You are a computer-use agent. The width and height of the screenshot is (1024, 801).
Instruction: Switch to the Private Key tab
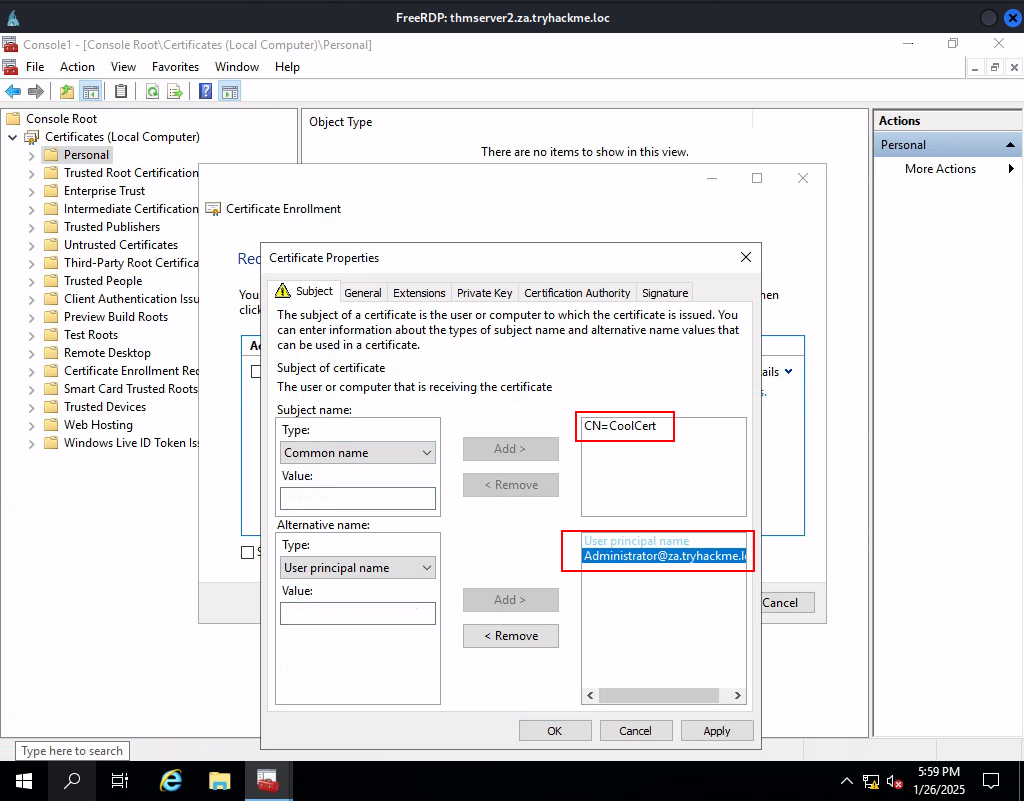[x=485, y=293]
